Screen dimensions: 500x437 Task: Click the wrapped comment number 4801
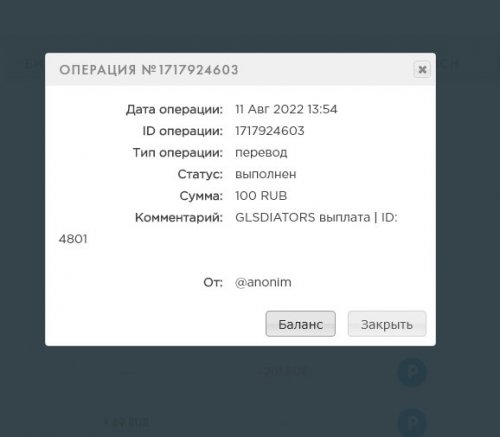pyautogui.click(x=73, y=239)
